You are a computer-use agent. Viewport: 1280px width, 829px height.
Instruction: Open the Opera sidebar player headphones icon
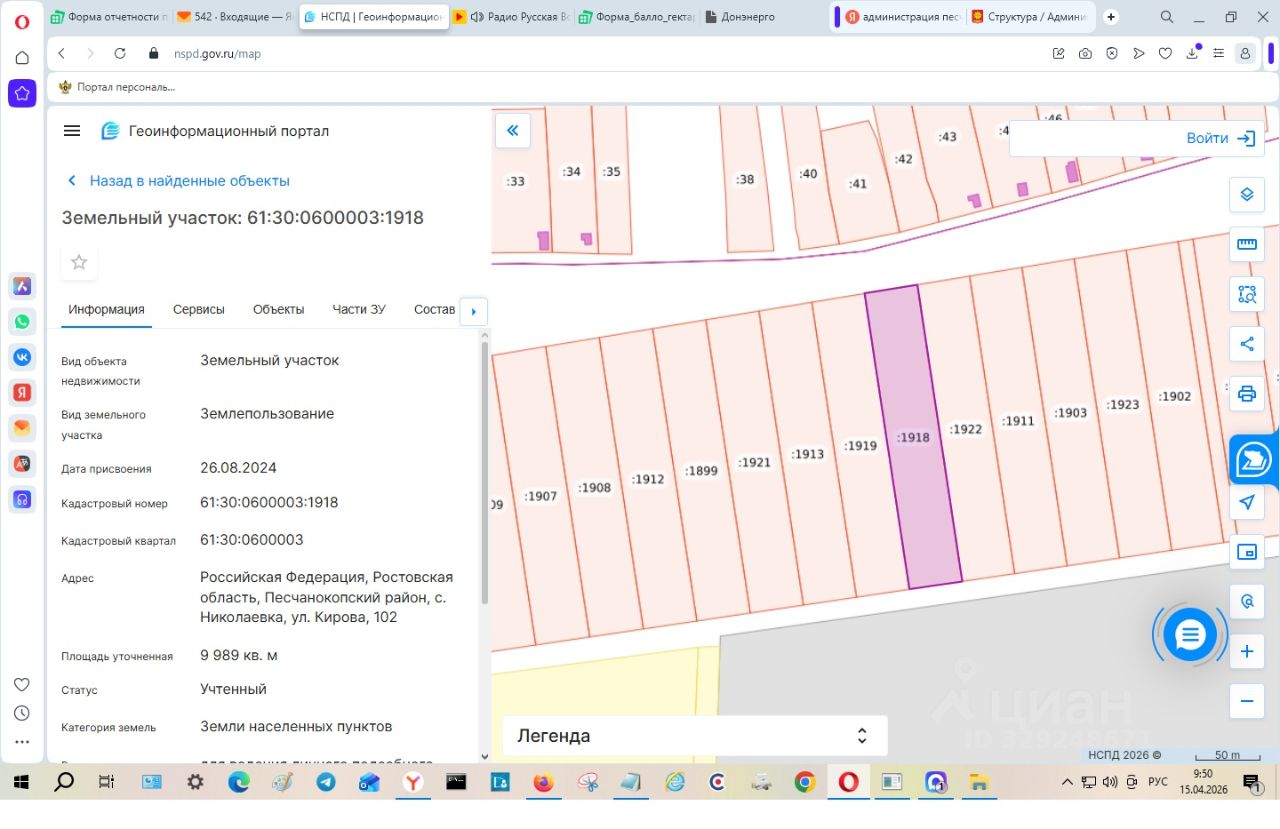click(x=22, y=498)
